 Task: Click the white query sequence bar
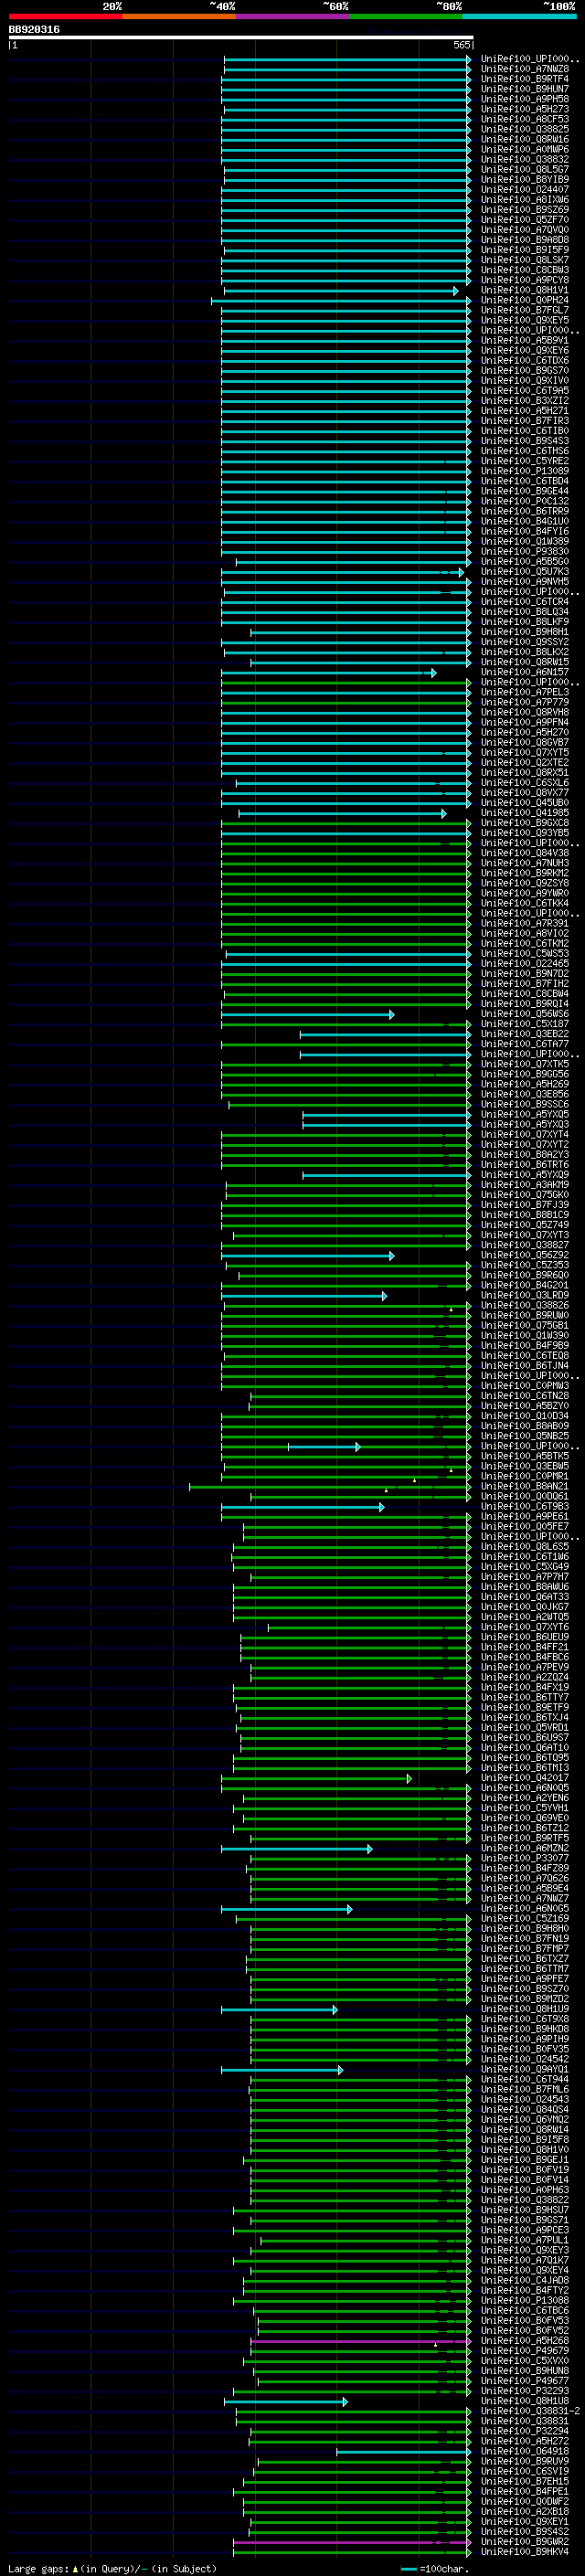[240, 37]
